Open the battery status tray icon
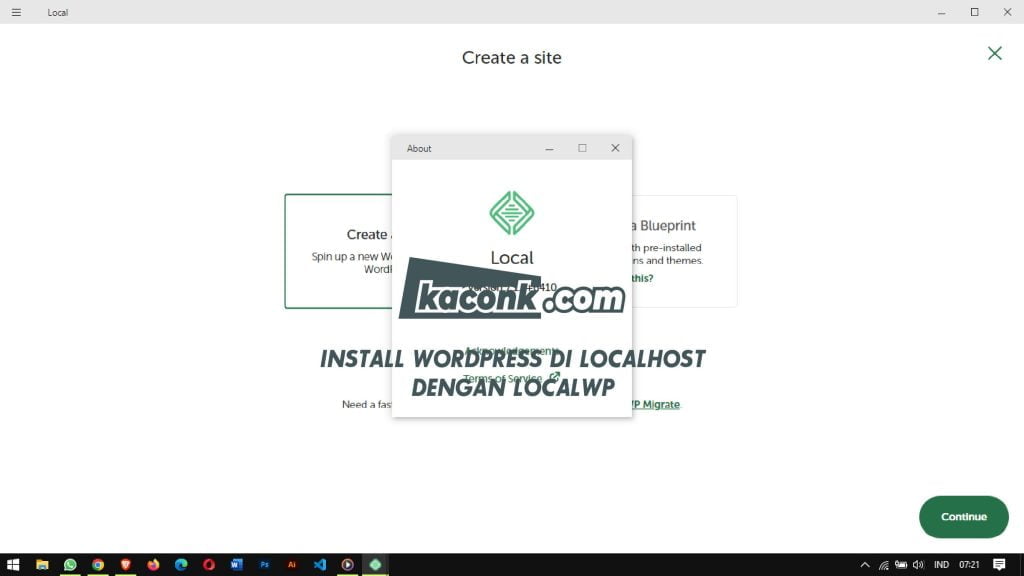 [x=901, y=565]
